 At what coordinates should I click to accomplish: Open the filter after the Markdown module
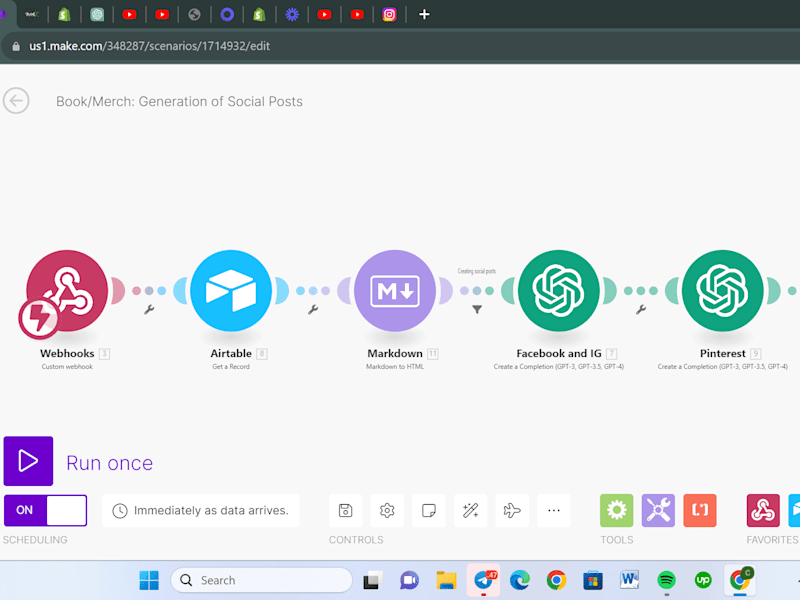coord(477,309)
